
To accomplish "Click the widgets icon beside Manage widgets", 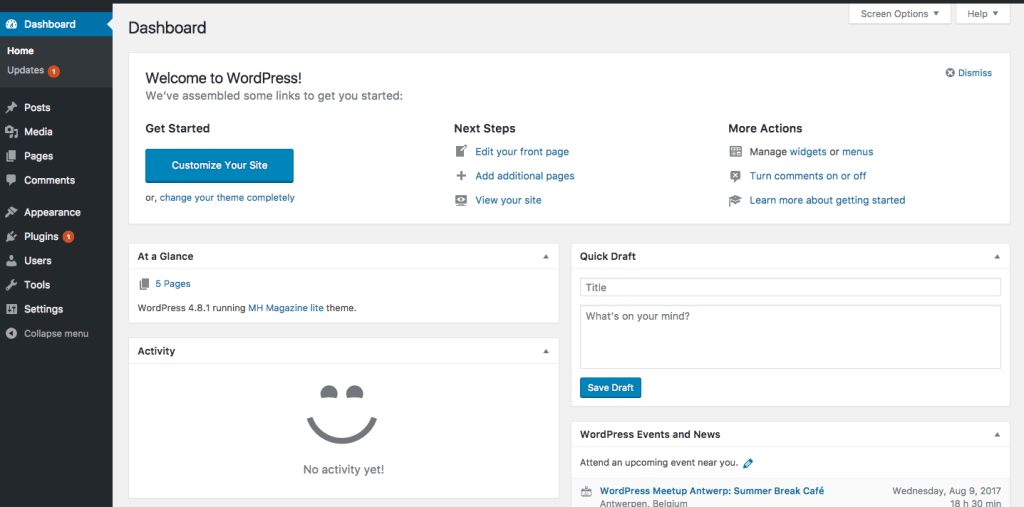I will pos(735,152).
